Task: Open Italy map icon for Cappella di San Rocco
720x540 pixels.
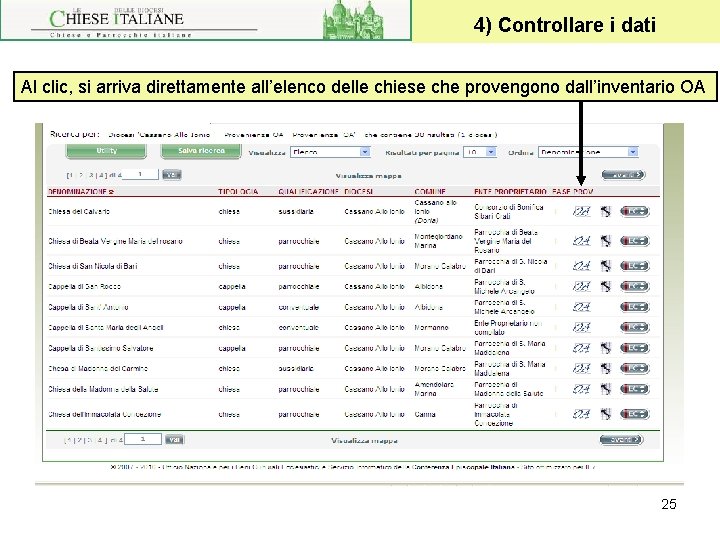Action: pos(606,287)
